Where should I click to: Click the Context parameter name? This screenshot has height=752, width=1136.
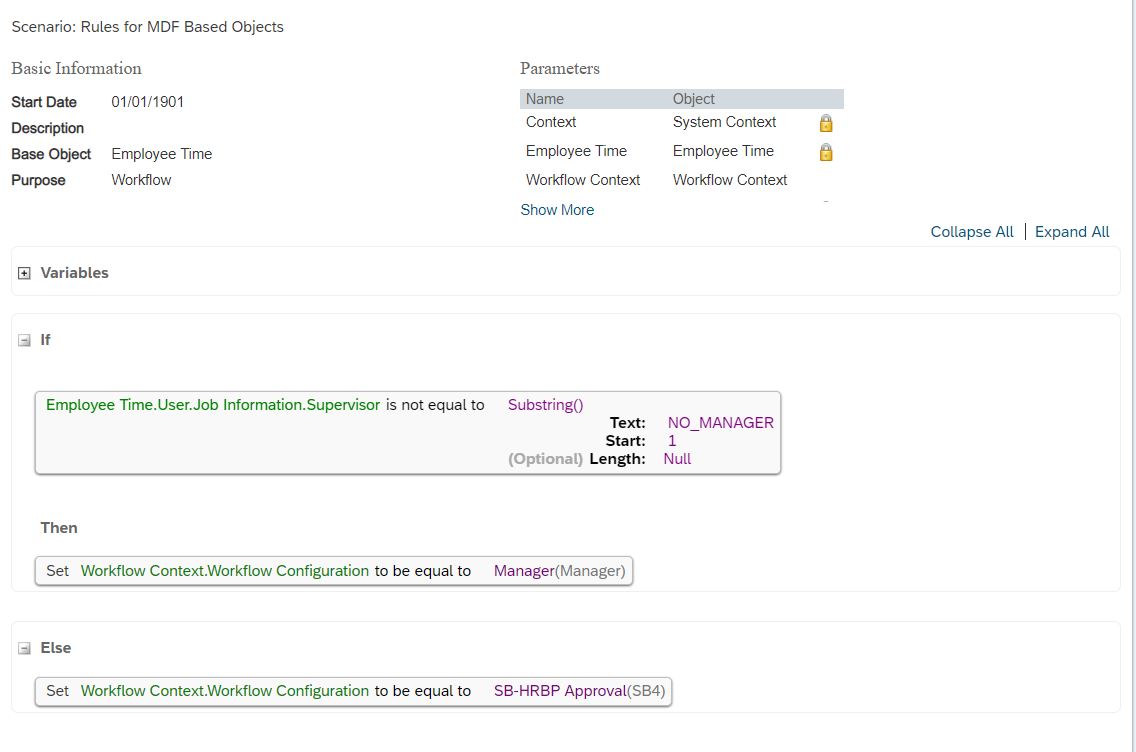551,122
